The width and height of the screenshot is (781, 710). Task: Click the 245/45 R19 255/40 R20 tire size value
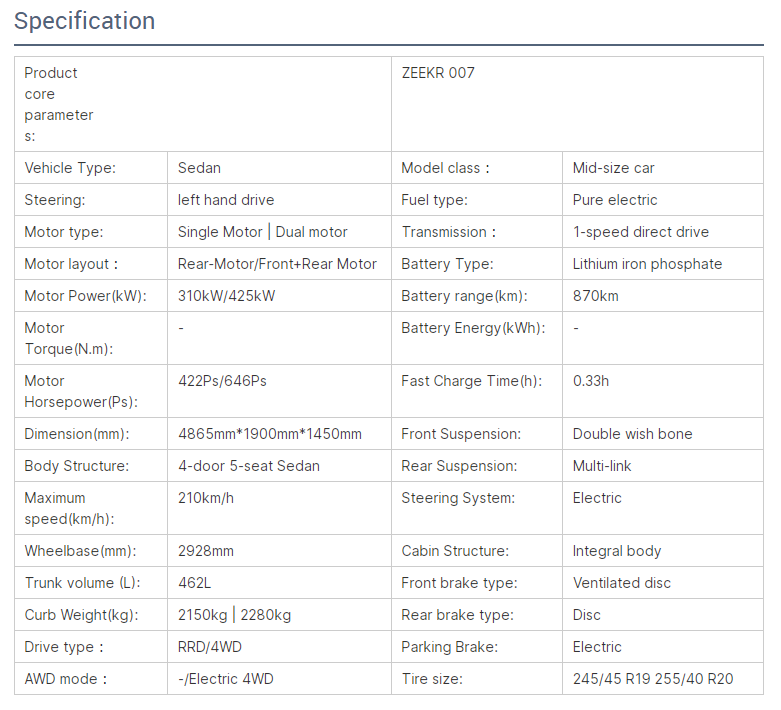pos(652,679)
